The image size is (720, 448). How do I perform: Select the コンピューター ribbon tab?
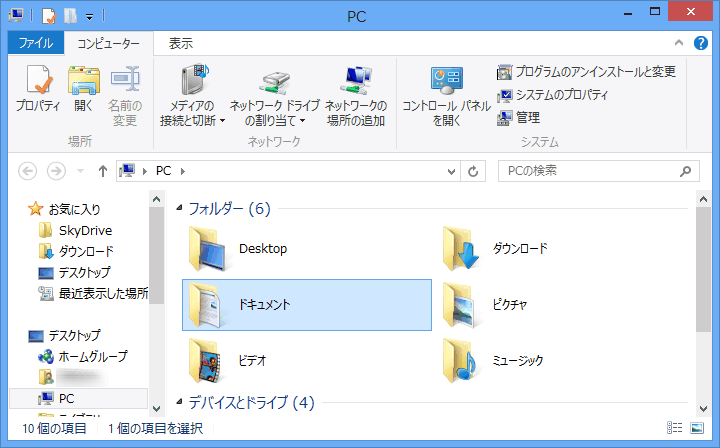[x=108, y=44]
